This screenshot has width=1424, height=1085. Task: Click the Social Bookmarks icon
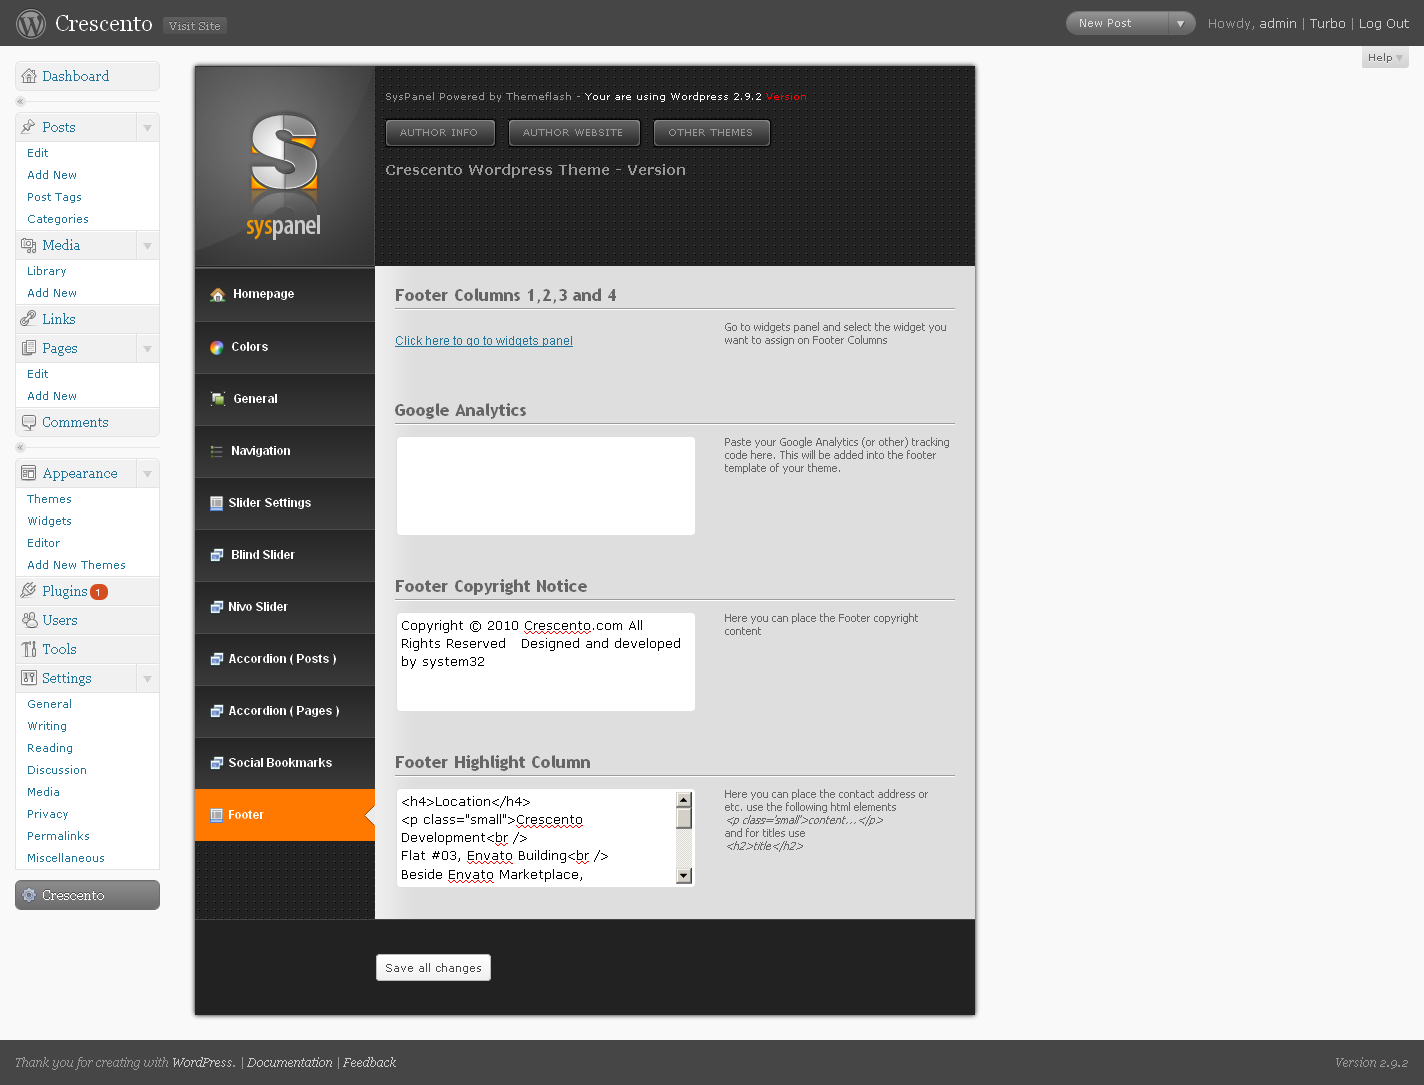217,763
